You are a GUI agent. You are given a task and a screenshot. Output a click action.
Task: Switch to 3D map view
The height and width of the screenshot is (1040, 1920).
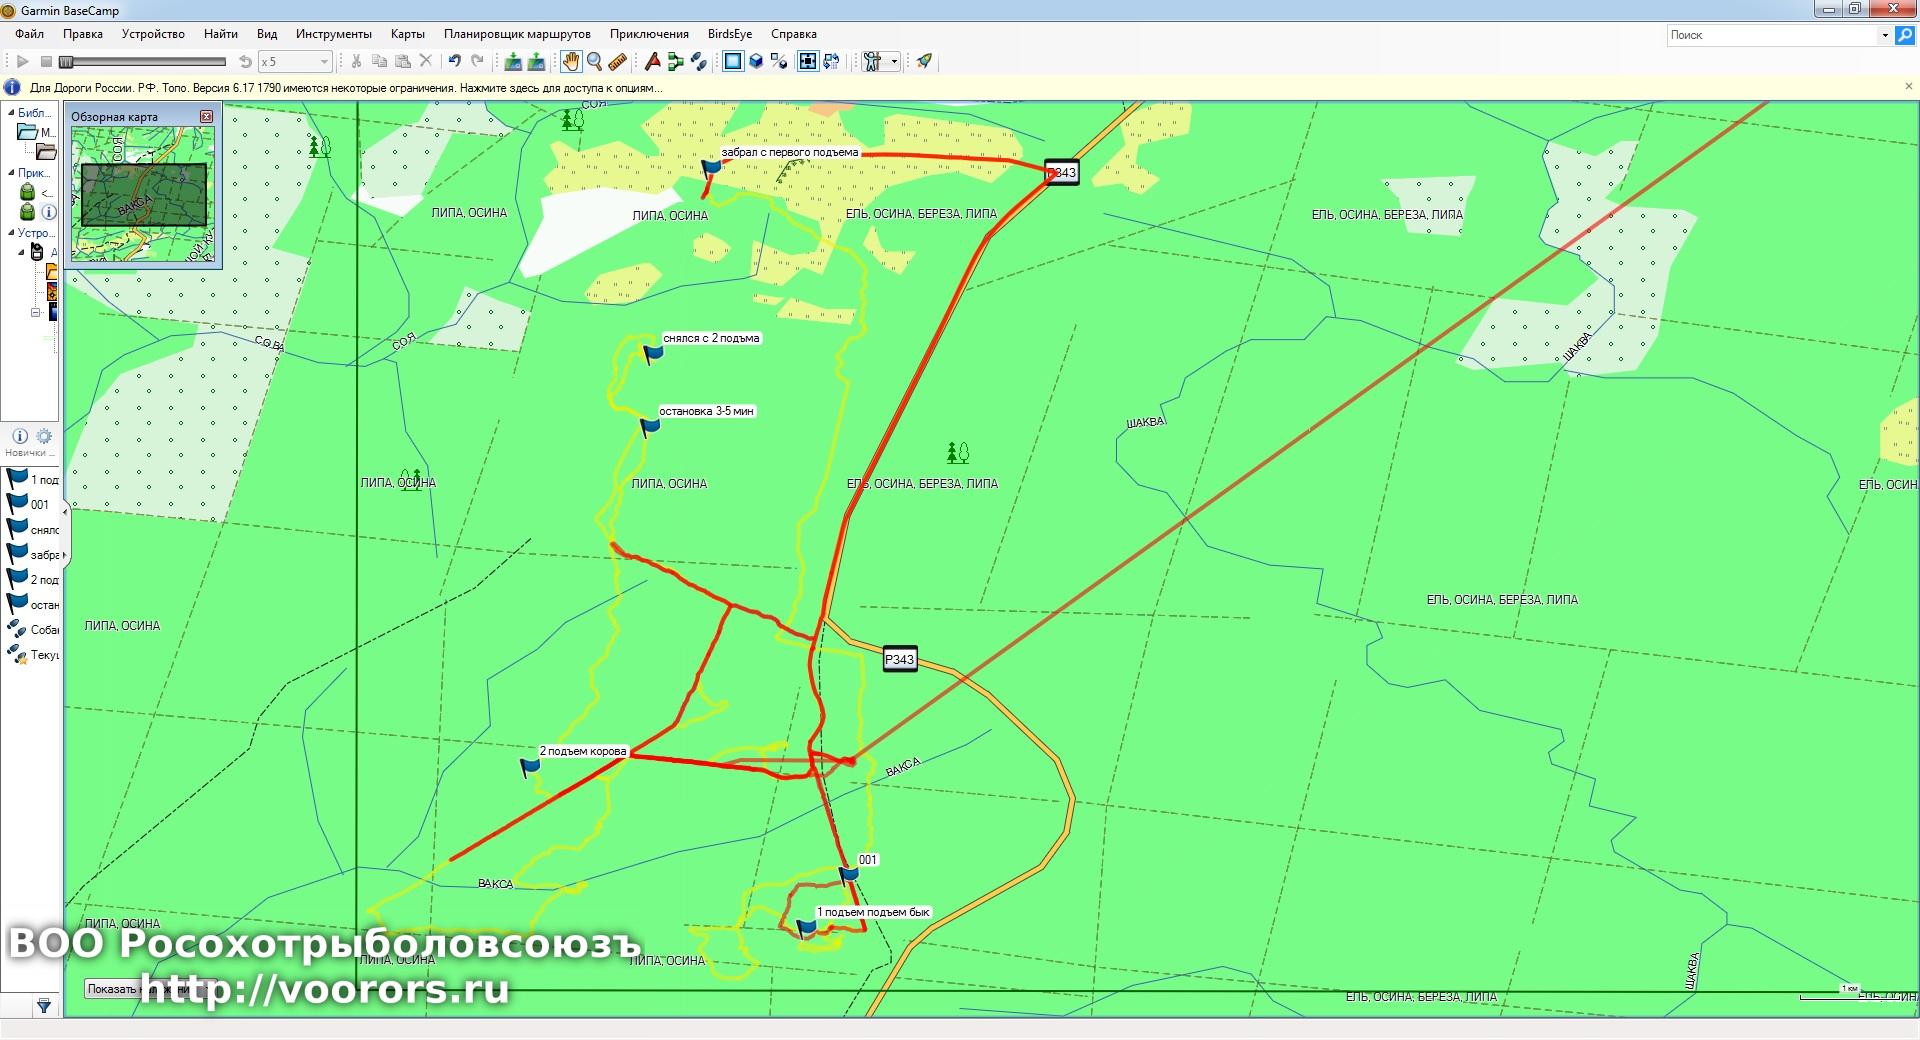click(757, 62)
